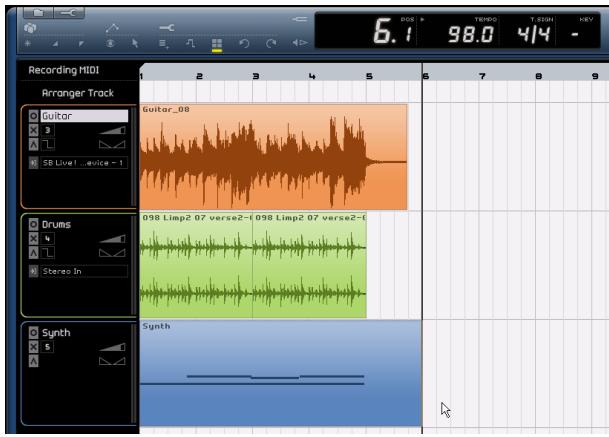This screenshot has width=609, height=437.
Task: Click the Guitar track volume slider
Action: pos(113,130)
